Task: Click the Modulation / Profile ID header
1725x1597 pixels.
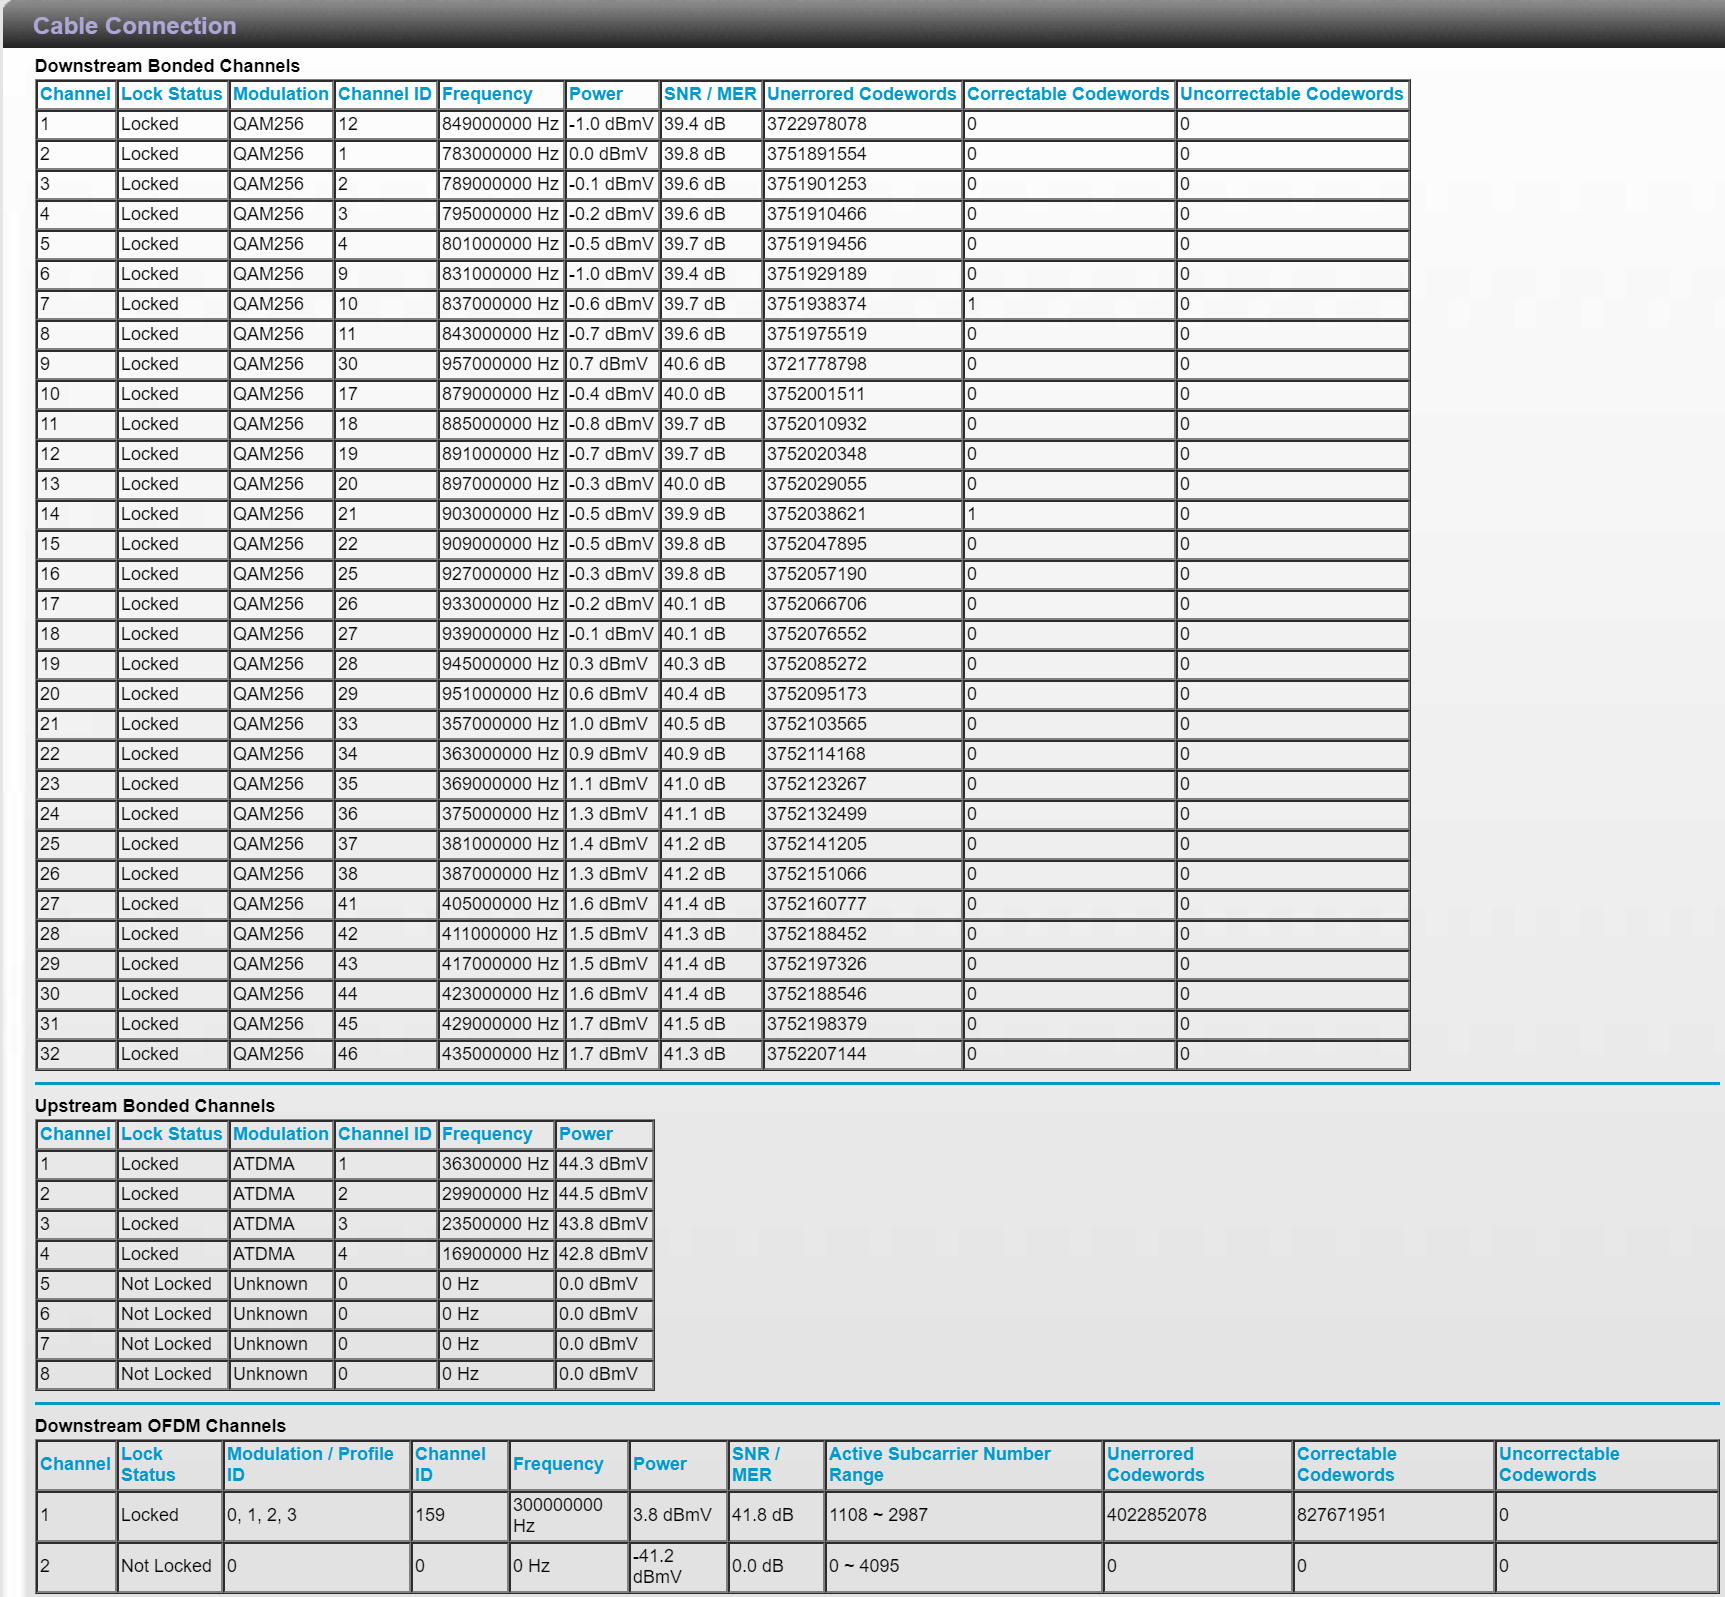Action: (310, 1464)
